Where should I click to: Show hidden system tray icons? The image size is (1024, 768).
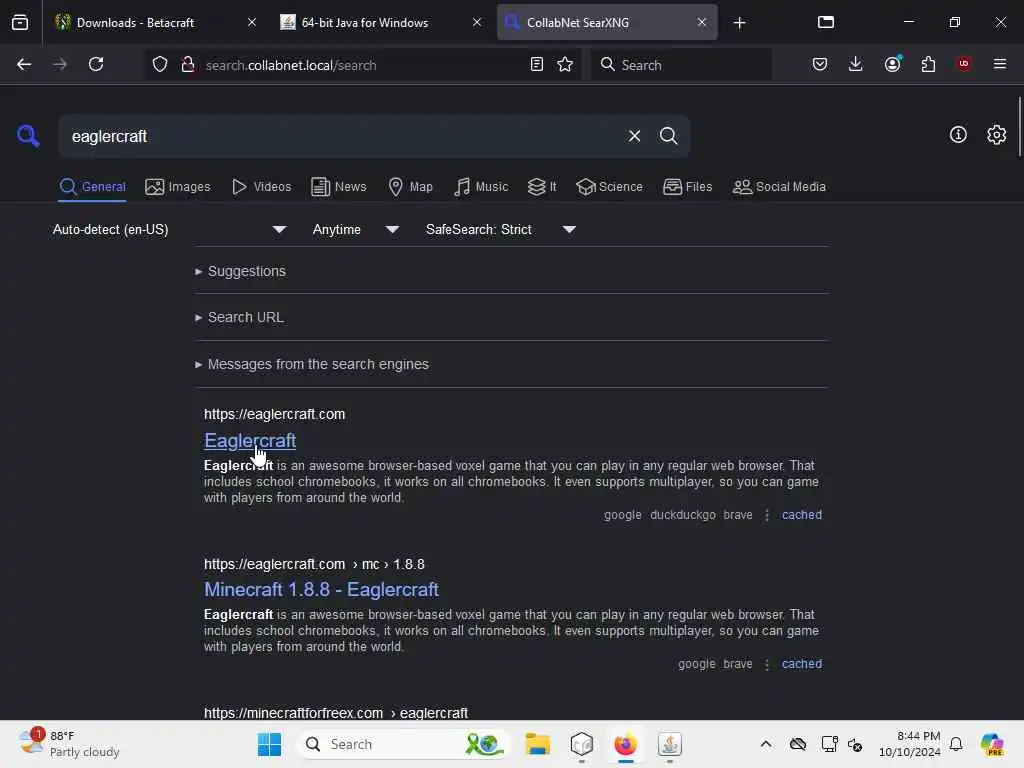coord(765,744)
